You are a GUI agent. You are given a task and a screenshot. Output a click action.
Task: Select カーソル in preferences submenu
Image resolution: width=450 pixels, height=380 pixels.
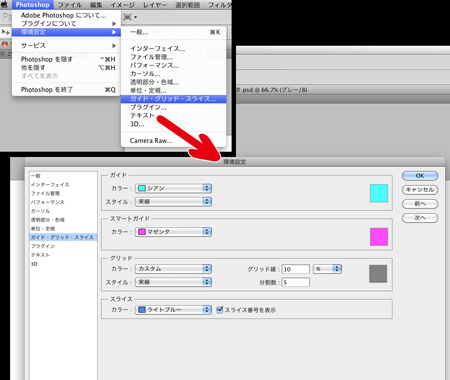point(173,74)
